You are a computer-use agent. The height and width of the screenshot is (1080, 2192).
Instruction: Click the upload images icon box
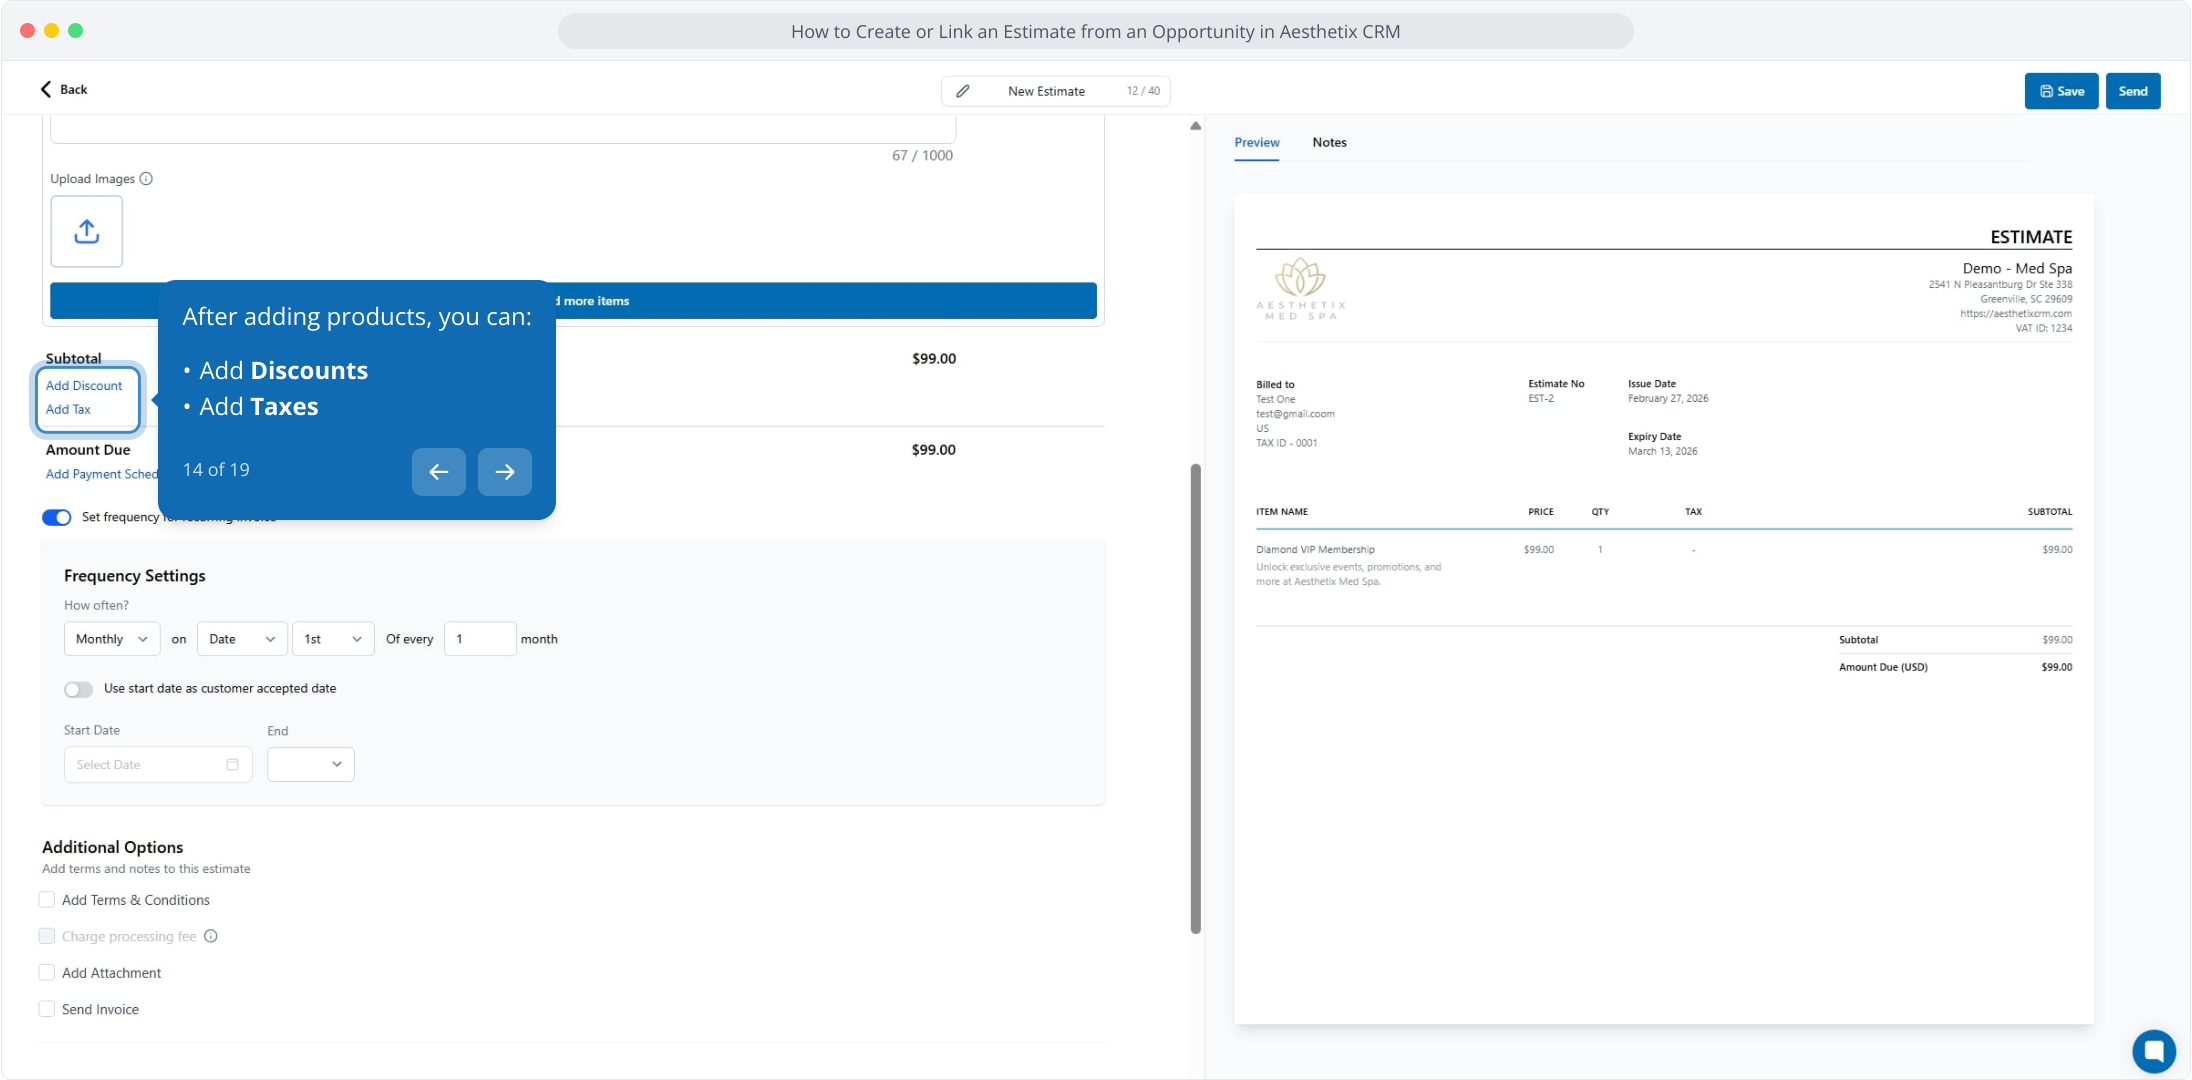click(86, 231)
